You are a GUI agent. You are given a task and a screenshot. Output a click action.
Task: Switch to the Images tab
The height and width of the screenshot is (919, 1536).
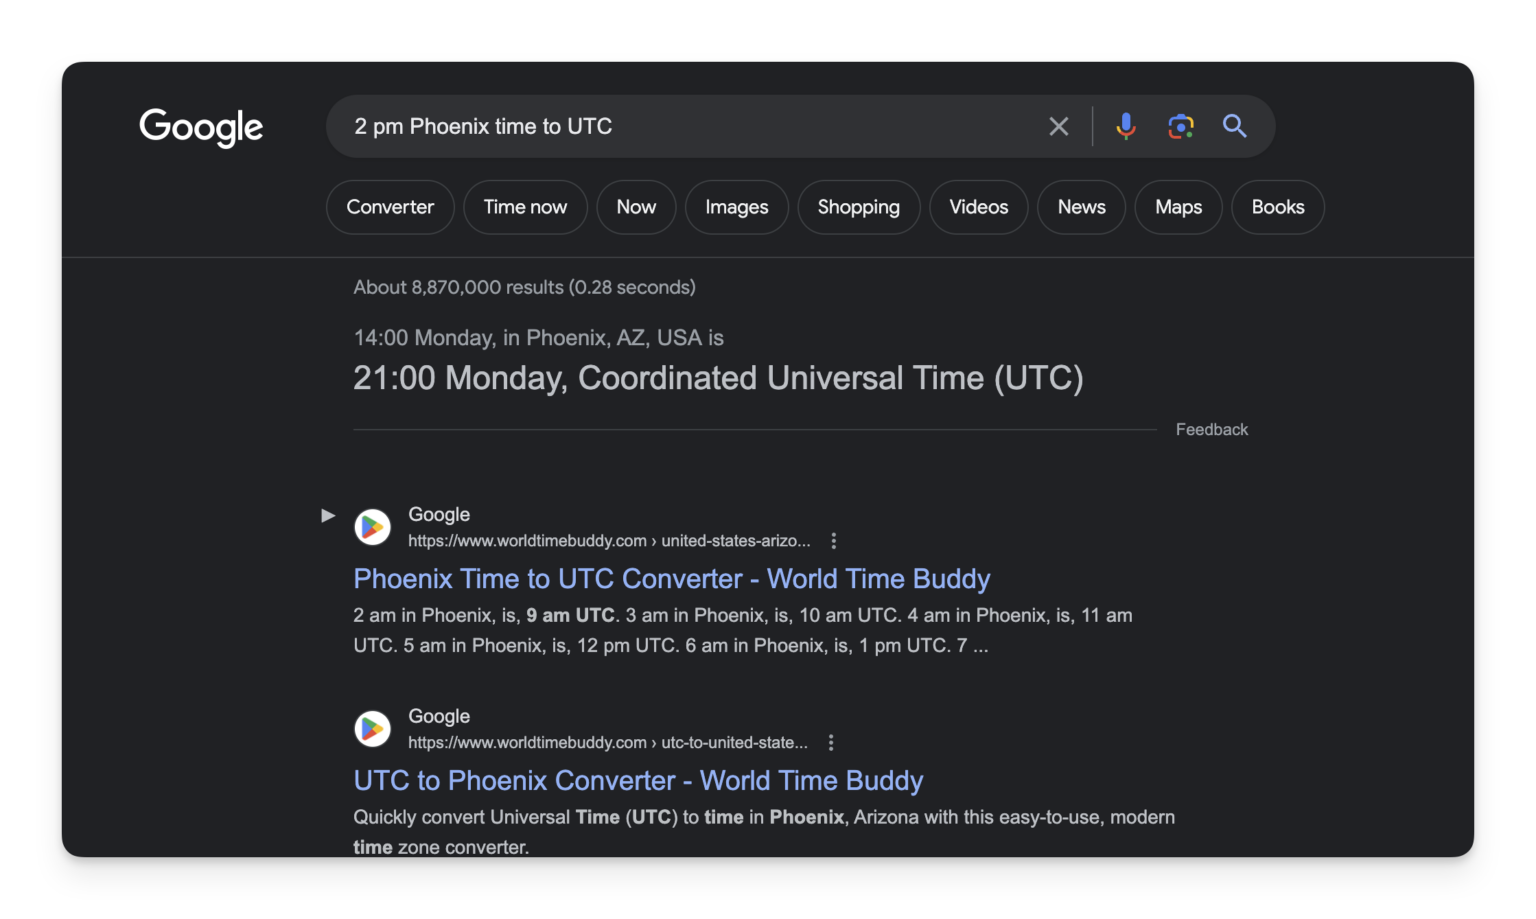737,207
